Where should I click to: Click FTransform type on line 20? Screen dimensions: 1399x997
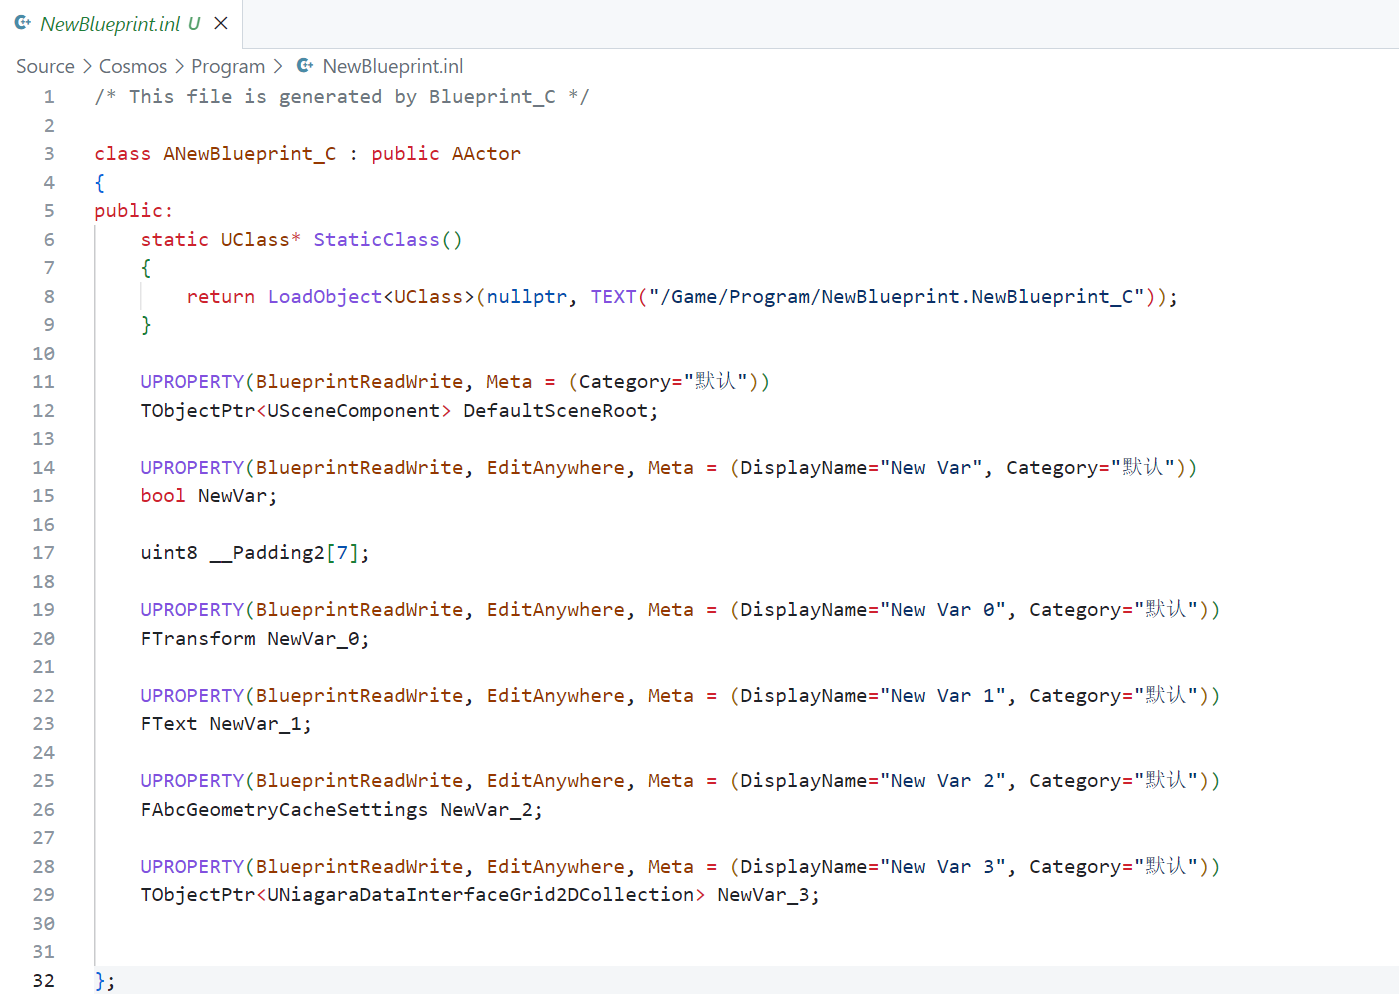198,639
